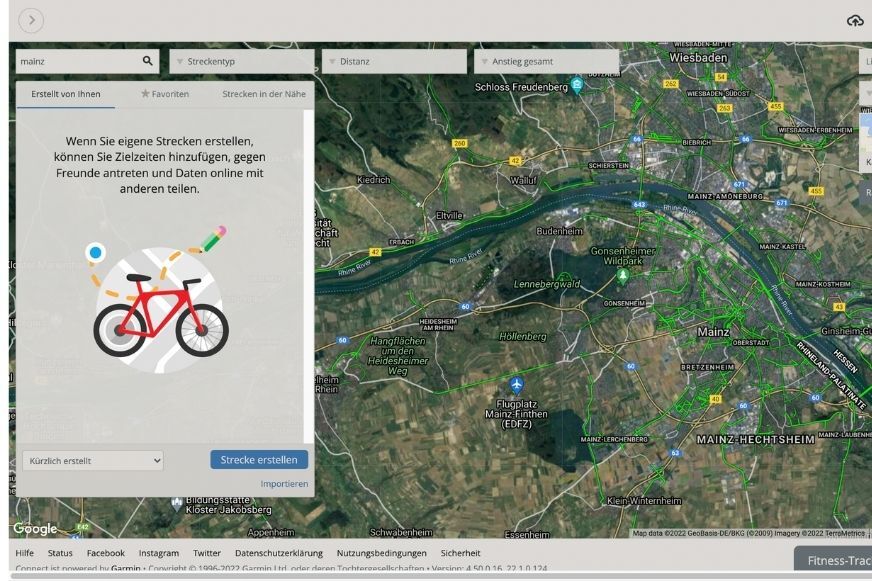Image resolution: width=872 pixels, height=581 pixels.
Task: Open the cloud sync icon top right
Action: click(x=855, y=18)
